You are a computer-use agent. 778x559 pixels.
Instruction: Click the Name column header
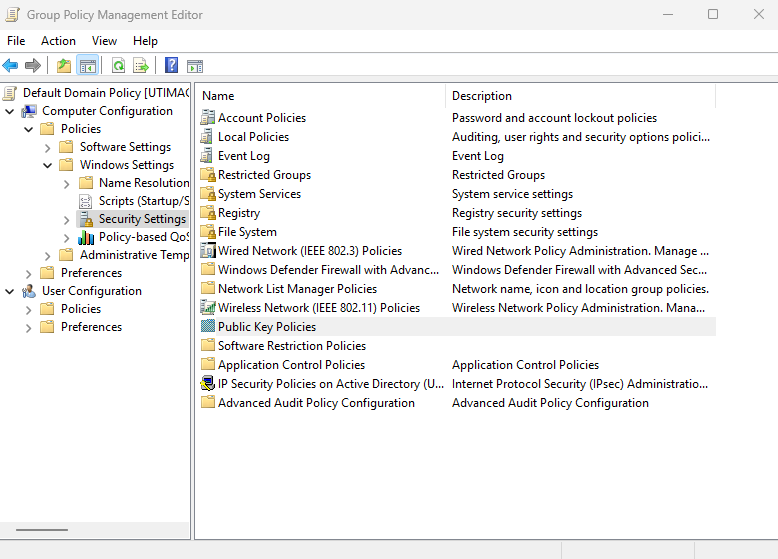tap(320, 96)
